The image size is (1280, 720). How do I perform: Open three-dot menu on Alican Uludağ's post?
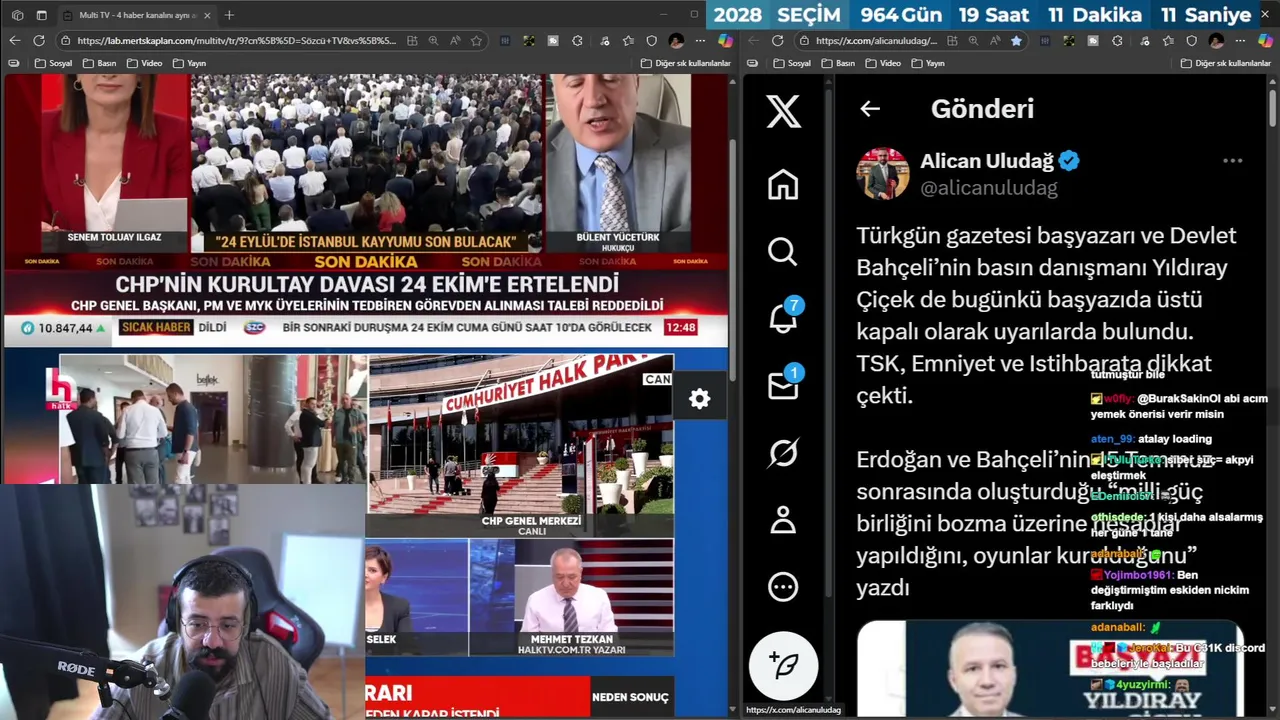point(1232,161)
